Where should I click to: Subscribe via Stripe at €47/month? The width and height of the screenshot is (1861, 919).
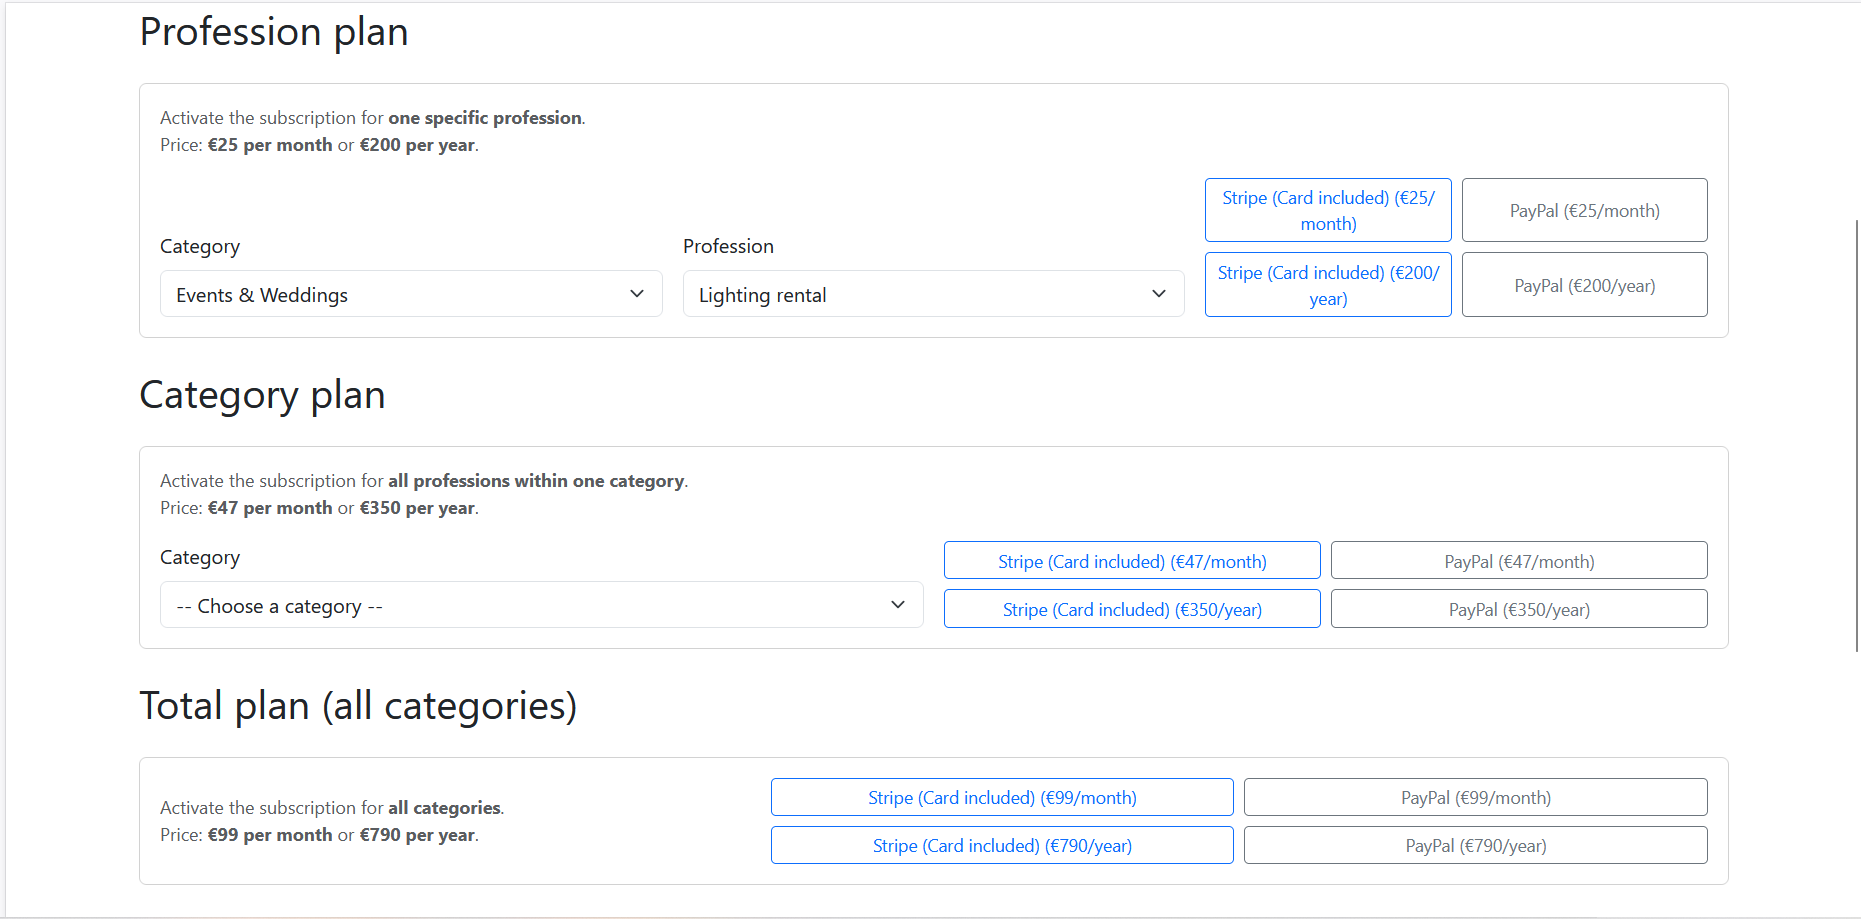tap(1131, 561)
